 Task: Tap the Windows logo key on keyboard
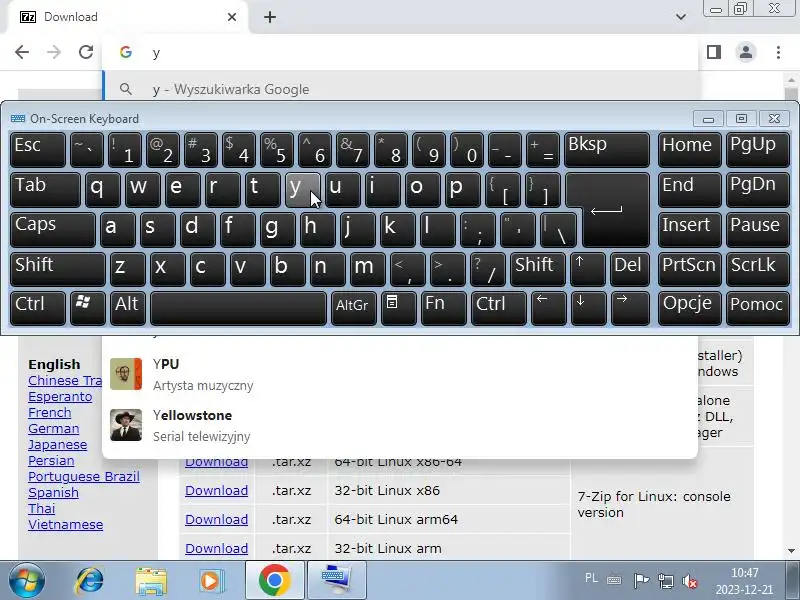click(88, 308)
